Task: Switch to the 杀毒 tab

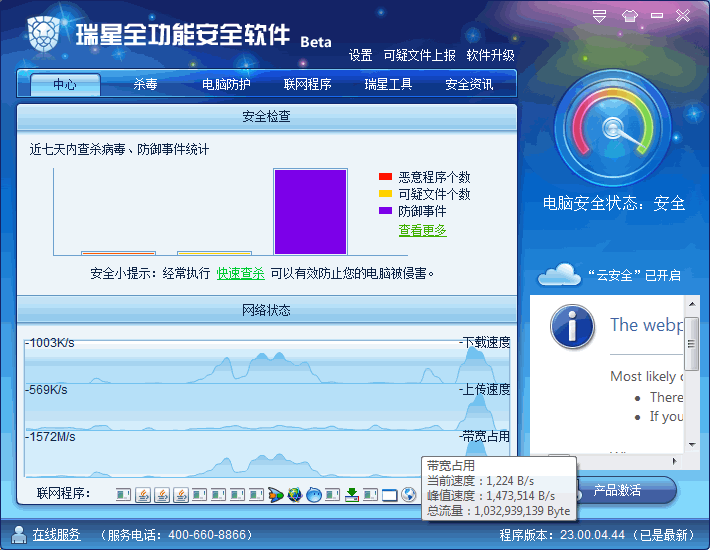Action: click(x=145, y=84)
